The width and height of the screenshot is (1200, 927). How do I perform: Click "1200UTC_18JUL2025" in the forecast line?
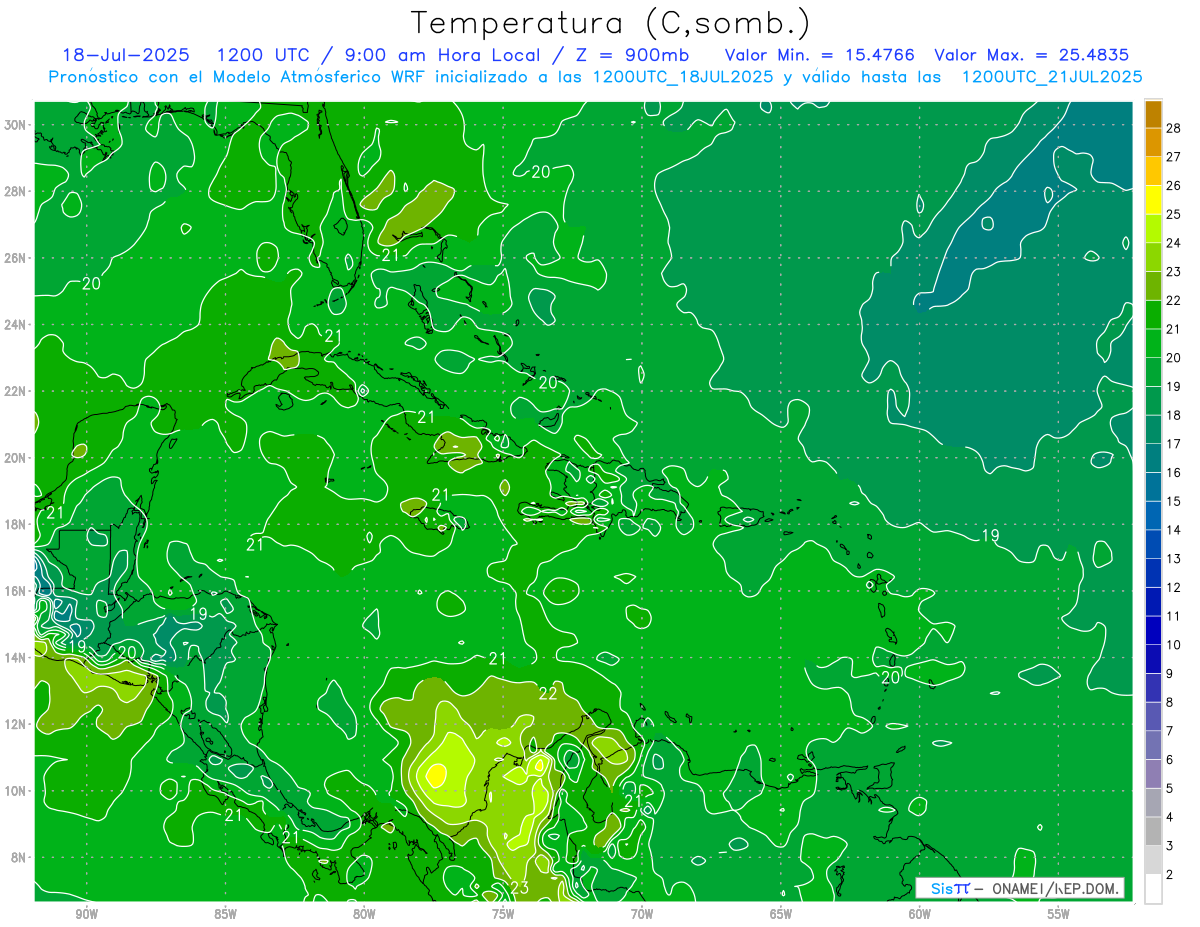(x=683, y=77)
